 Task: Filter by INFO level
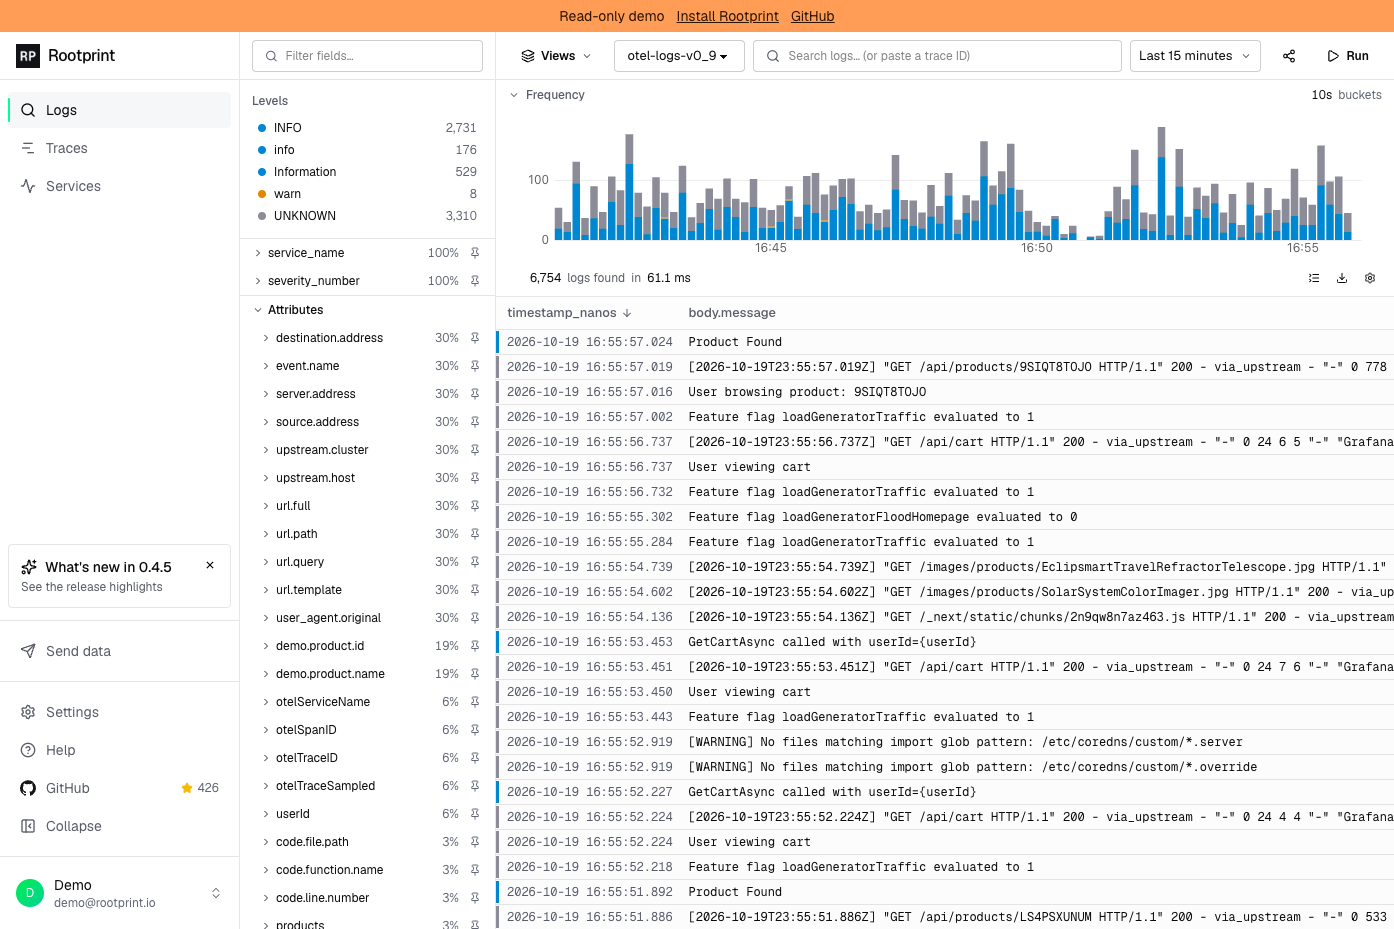coord(367,128)
